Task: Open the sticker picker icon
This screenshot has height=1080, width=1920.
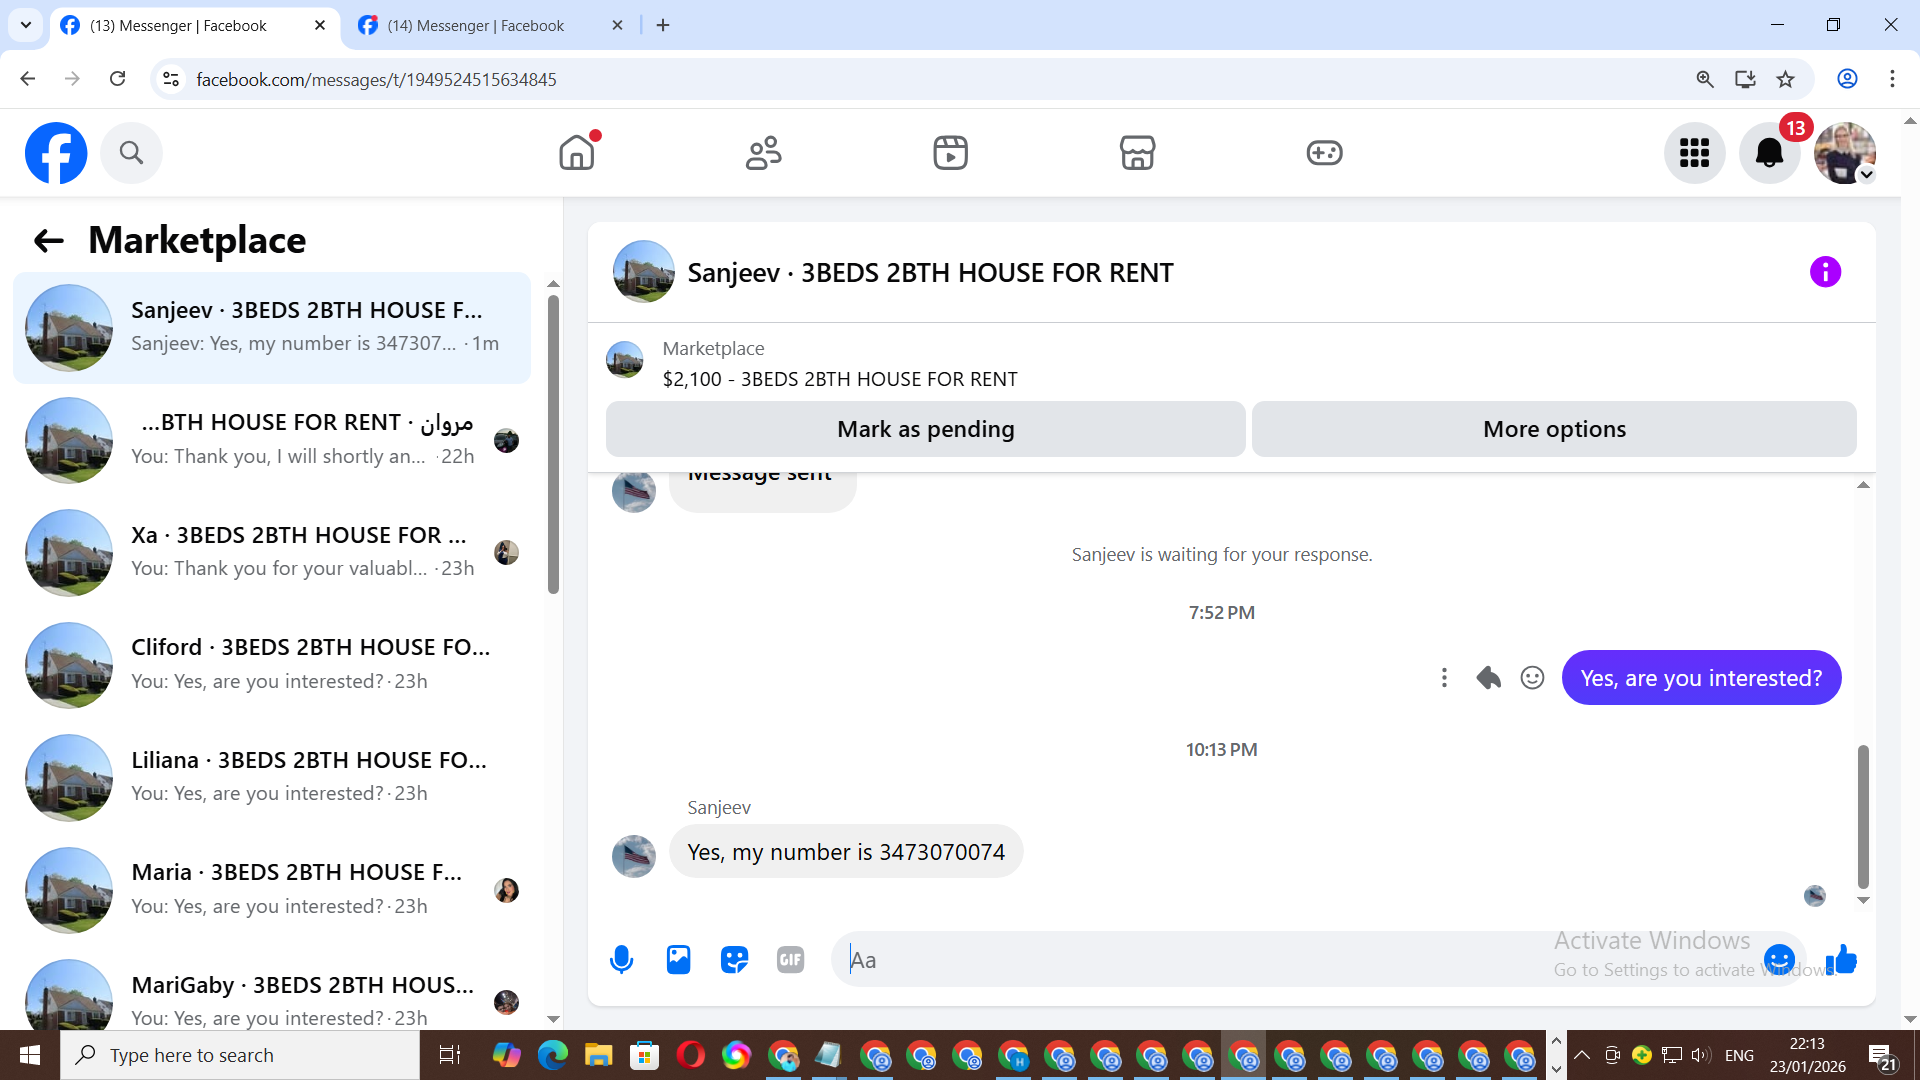Action: 734,960
